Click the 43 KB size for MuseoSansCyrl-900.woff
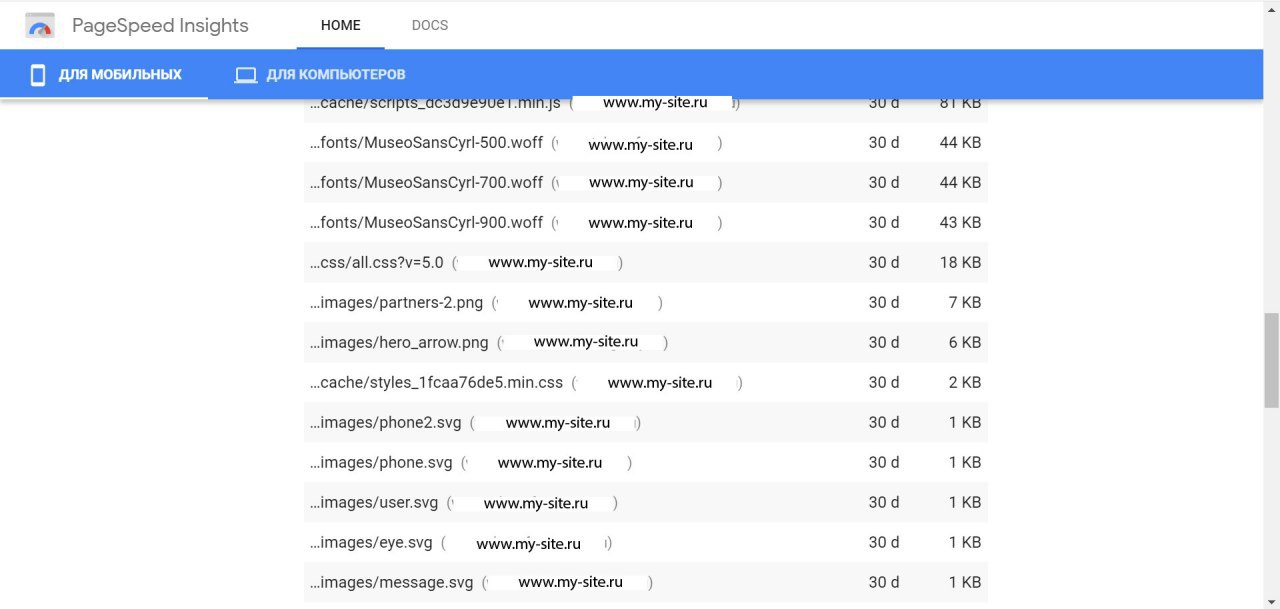The image size is (1280, 609). (x=960, y=222)
